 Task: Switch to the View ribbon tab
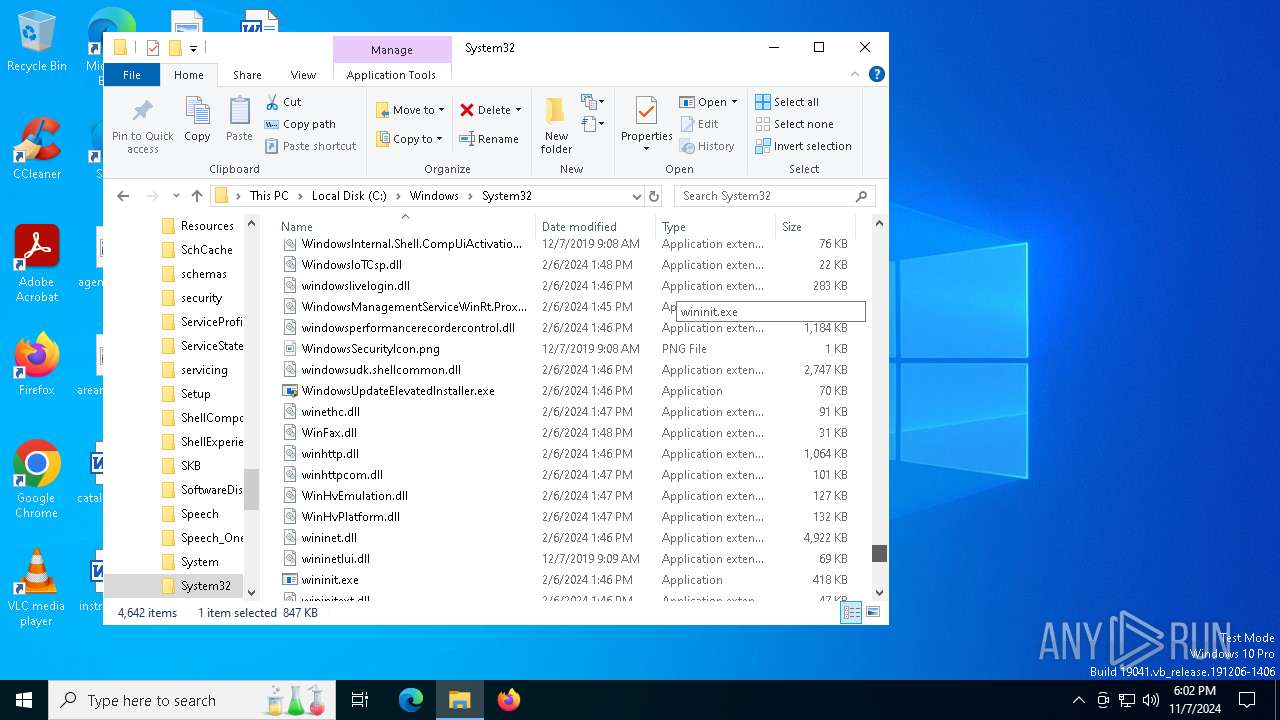pos(303,75)
